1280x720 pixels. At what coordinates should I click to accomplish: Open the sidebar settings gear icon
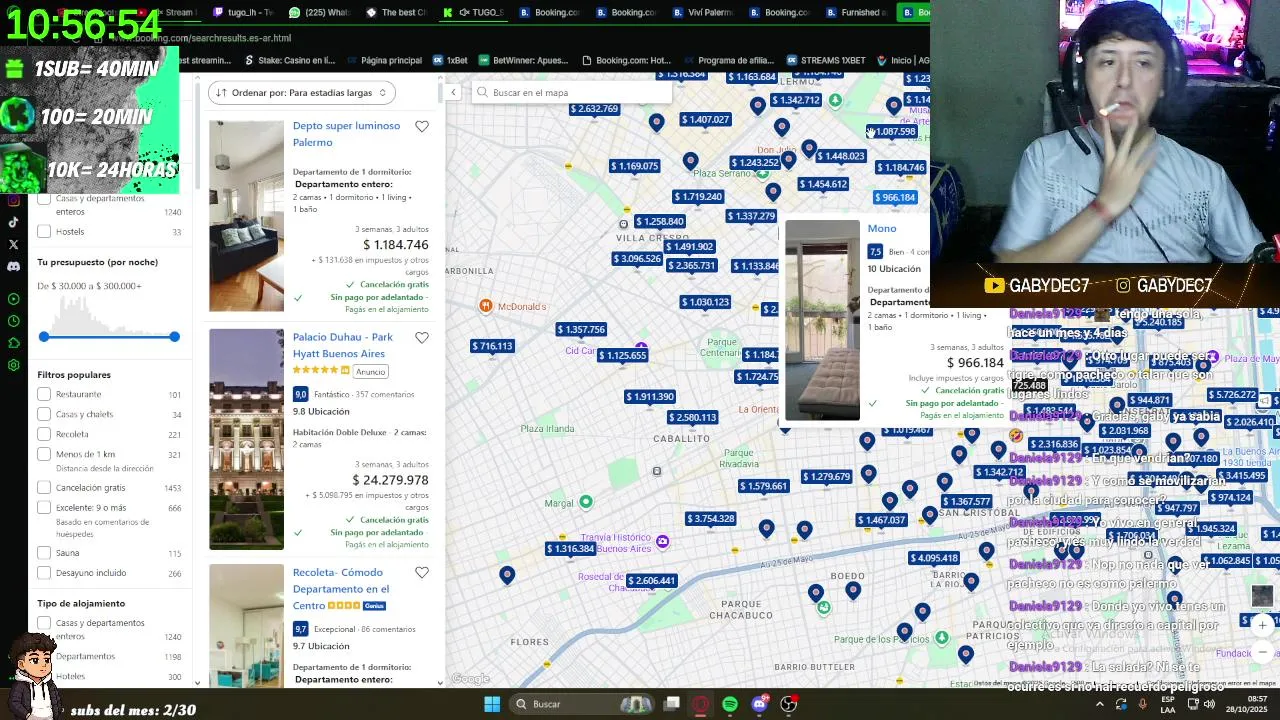pyautogui.click(x=14, y=365)
